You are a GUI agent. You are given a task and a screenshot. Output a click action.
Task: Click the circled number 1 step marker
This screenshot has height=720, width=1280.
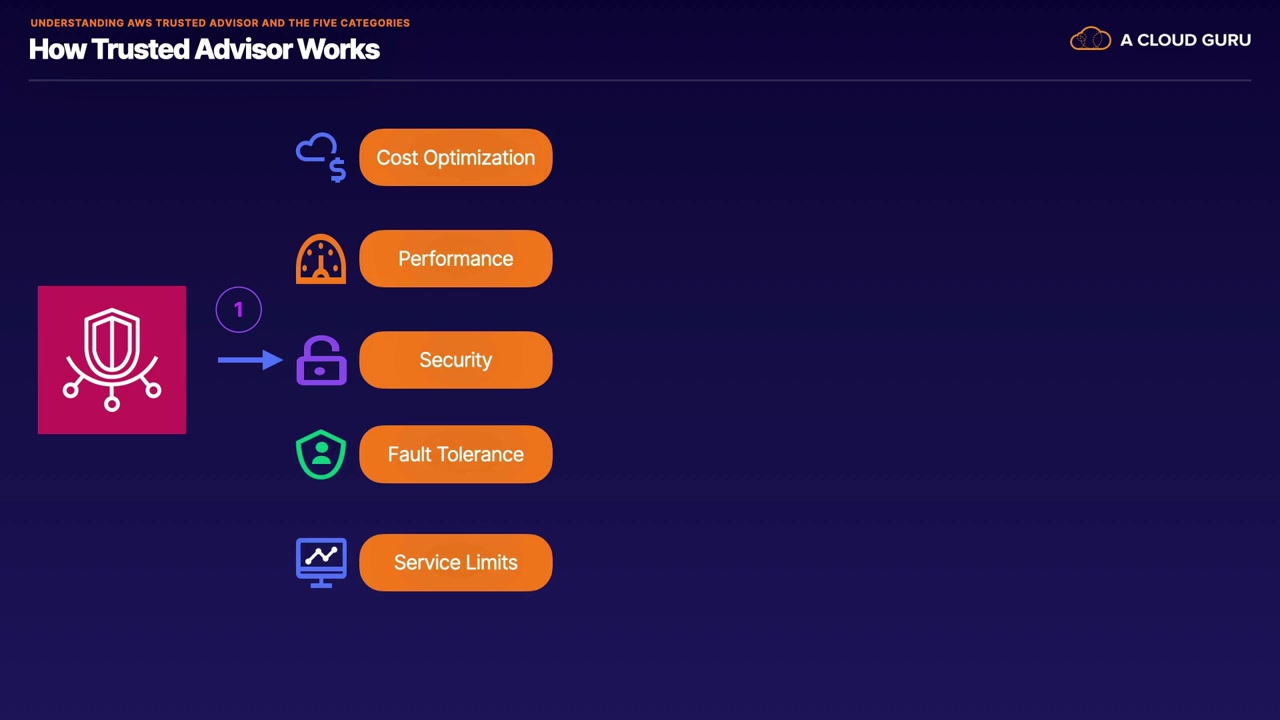pos(238,310)
